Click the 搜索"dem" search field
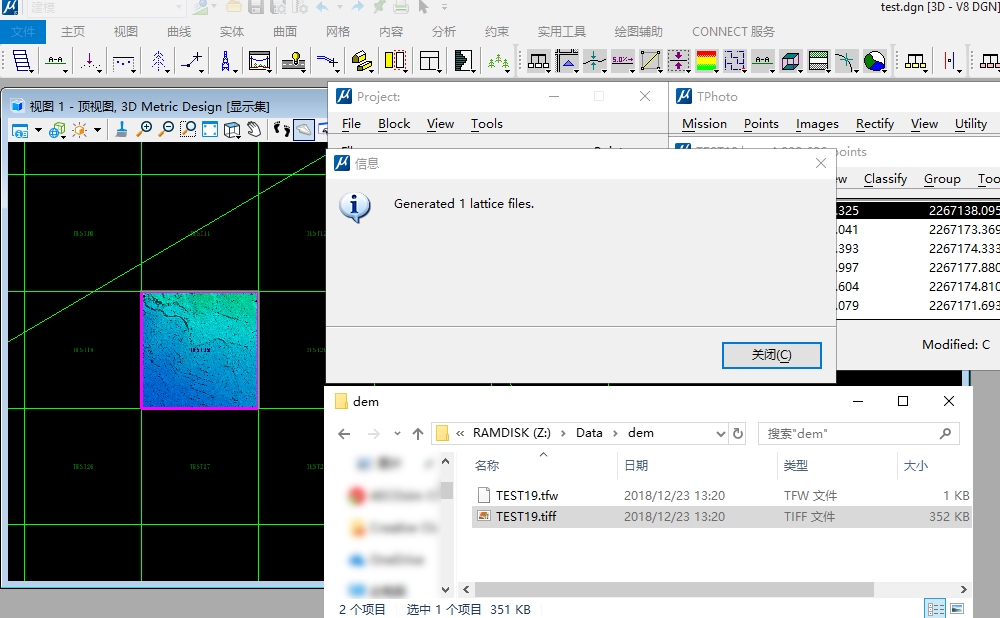Image resolution: width=1000 pixels, height=618 pixels. 850,434
